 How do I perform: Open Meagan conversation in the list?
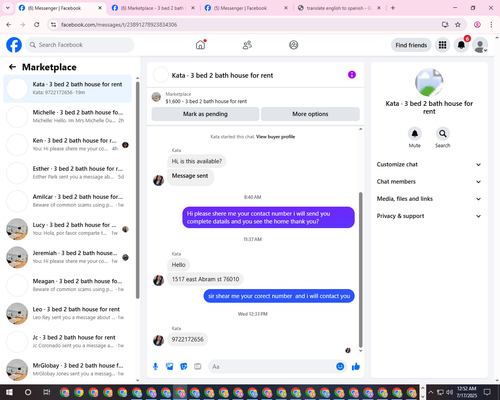pos(67,285)
